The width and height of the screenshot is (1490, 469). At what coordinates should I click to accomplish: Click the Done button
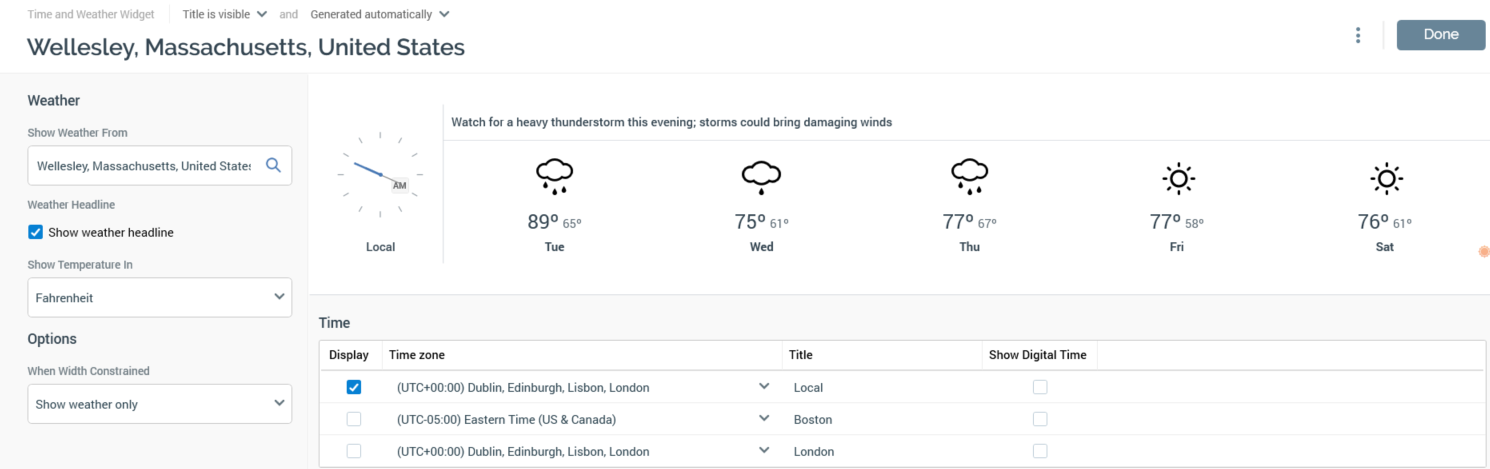(x=1441, y=35)
